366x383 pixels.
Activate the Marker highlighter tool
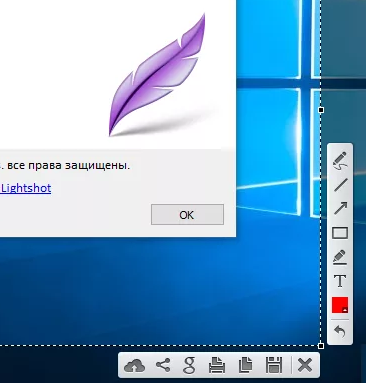point(340,257)
